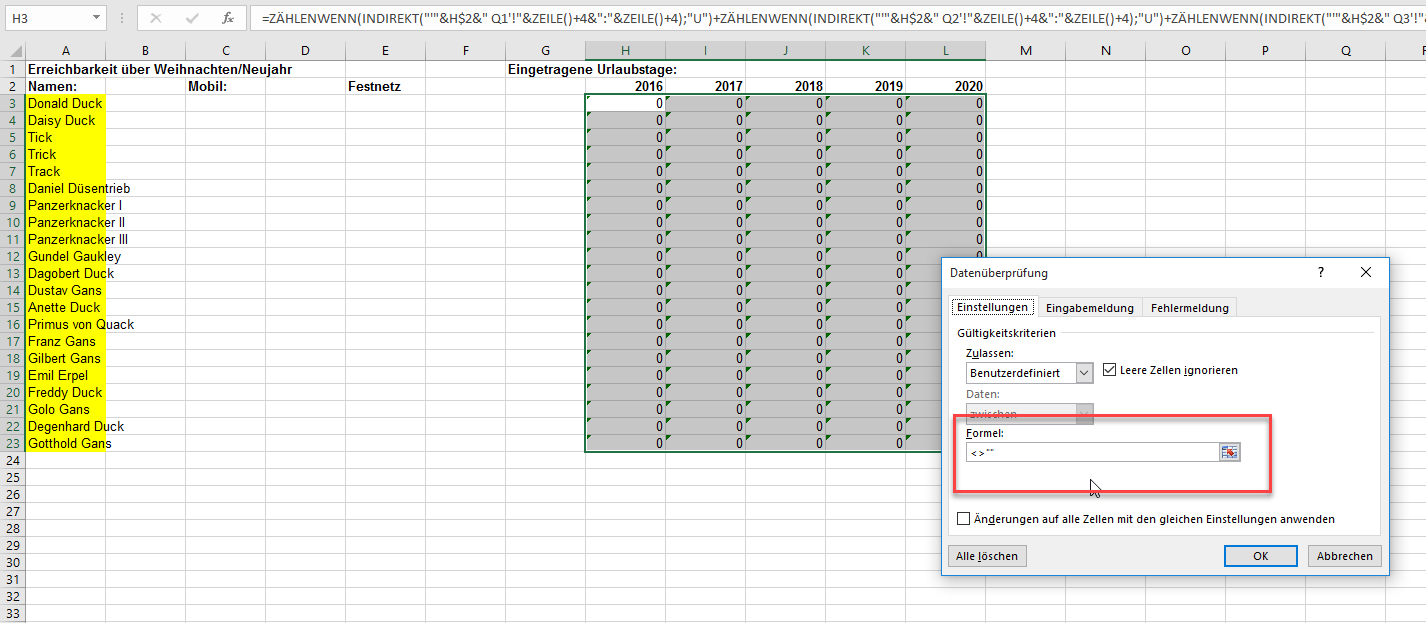The image size is (1426, 623).
Task: Enable Änderungen auf alle Zellen anwenden checkbox
Action: pos(964,519)
